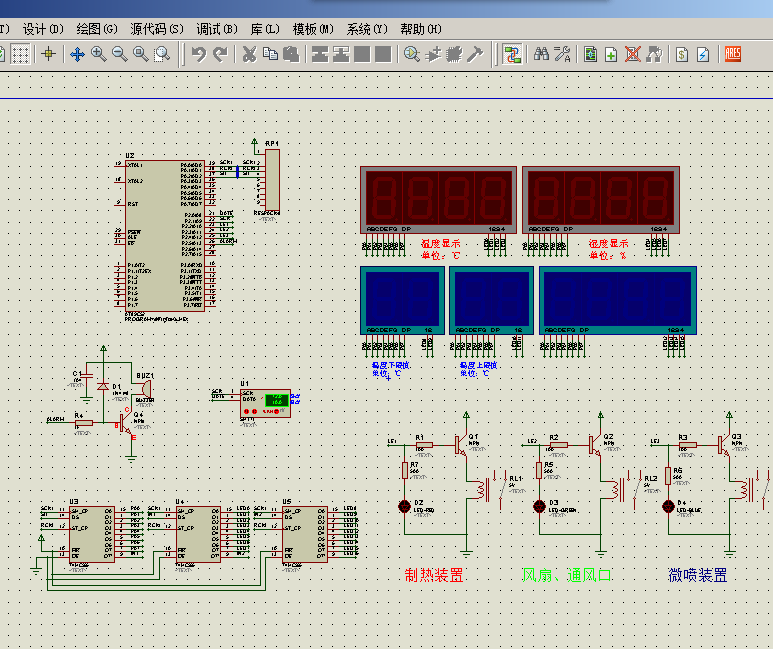Image resolution: width=773 pixels, height=649 pixels.
Task: Select the red temperature 7-segment display
Action: click(438, 200)
